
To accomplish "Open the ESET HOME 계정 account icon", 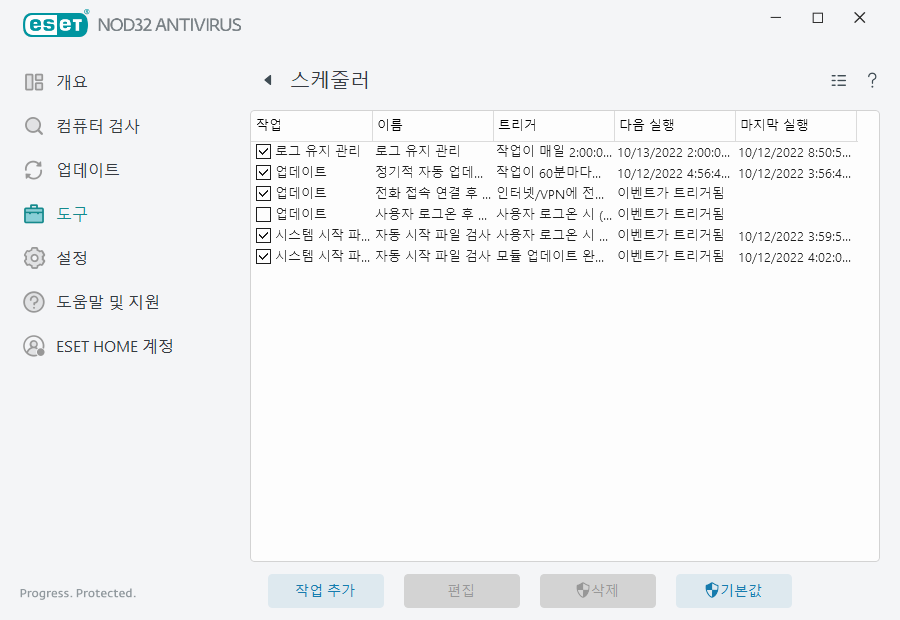I will (33, 347).
